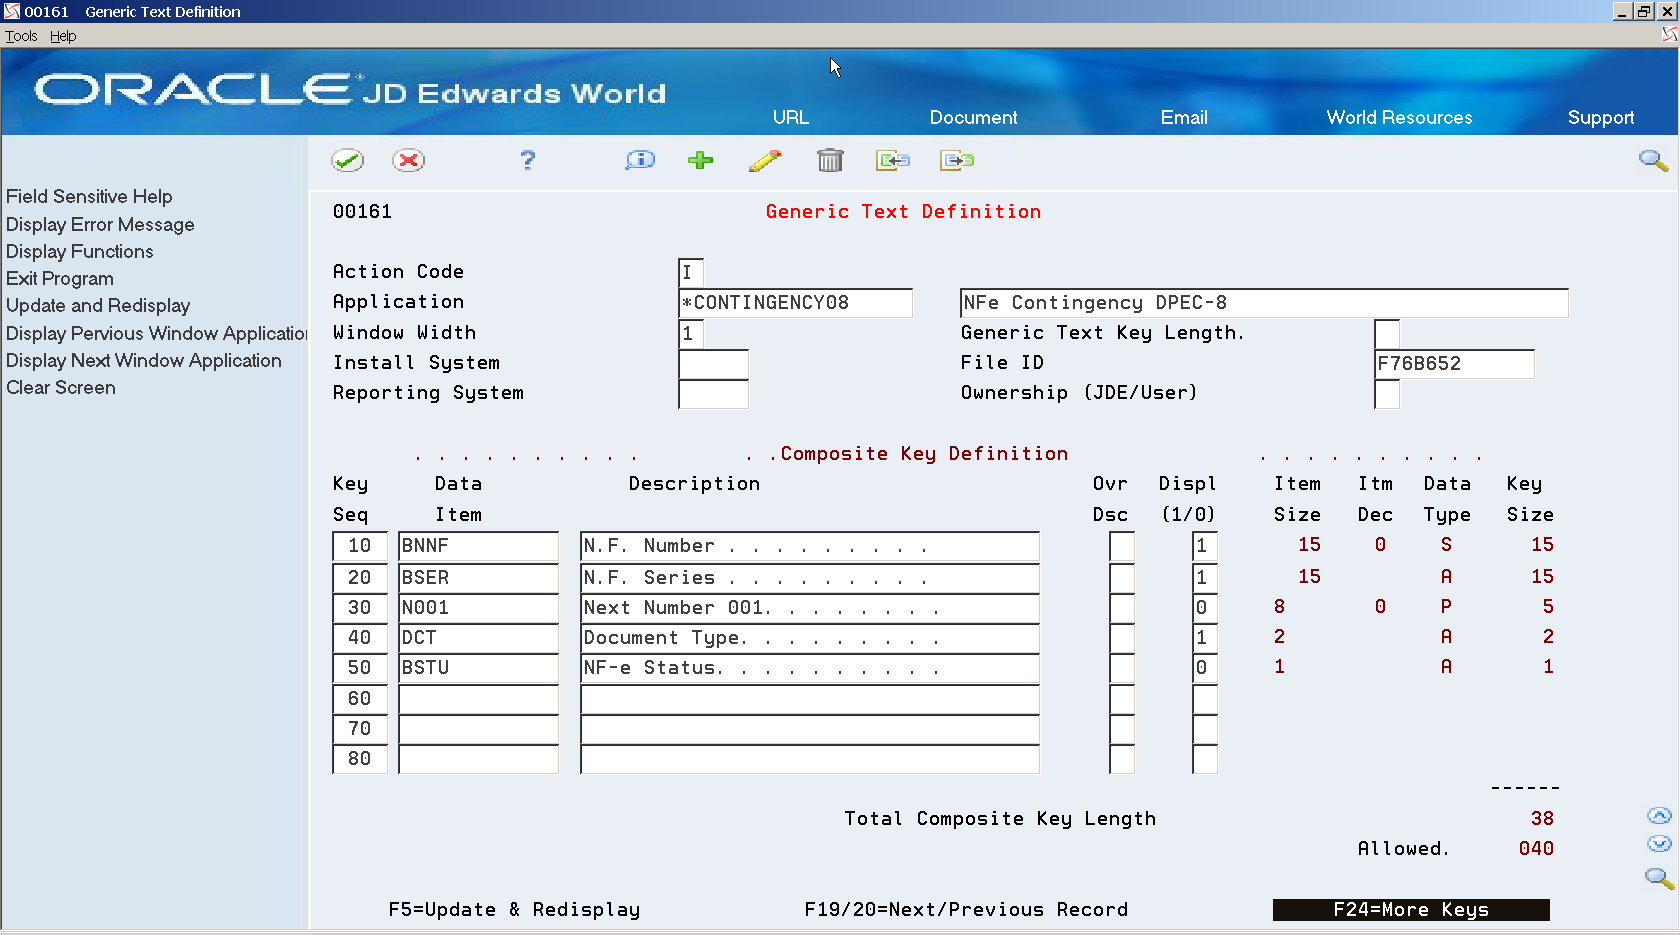This screenshot has width=1680, height=935.
Task: Select Display Error Message
Action: coord(100,224)
